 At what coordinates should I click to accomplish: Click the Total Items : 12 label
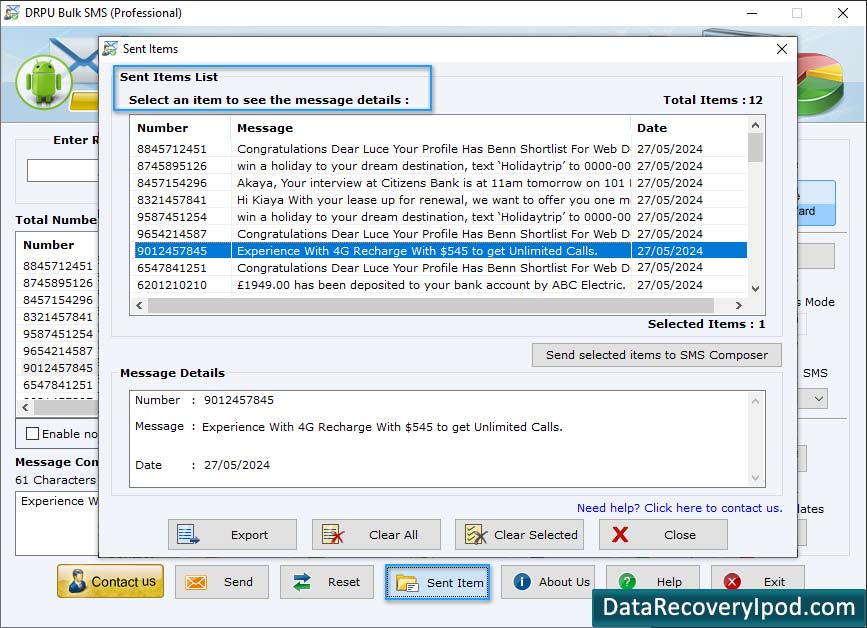pyautogui.click(x=713, y=100)
